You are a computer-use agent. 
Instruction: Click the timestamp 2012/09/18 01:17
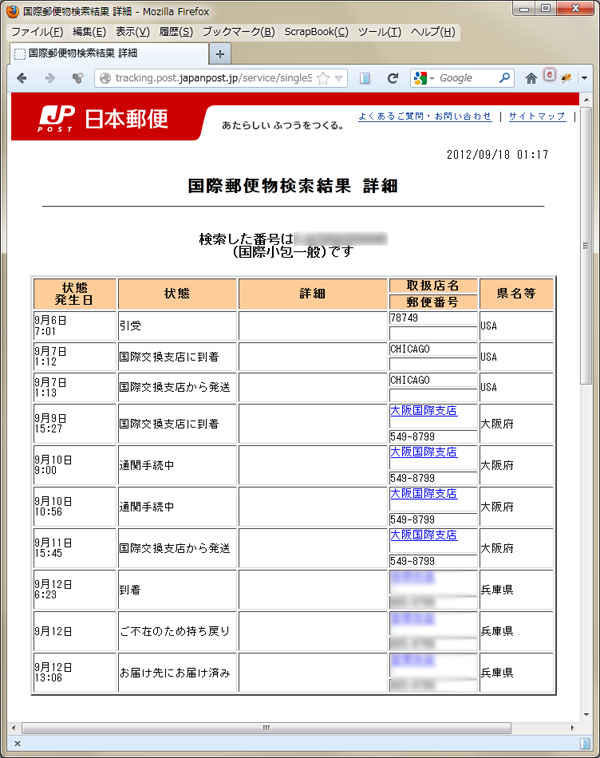498,155
